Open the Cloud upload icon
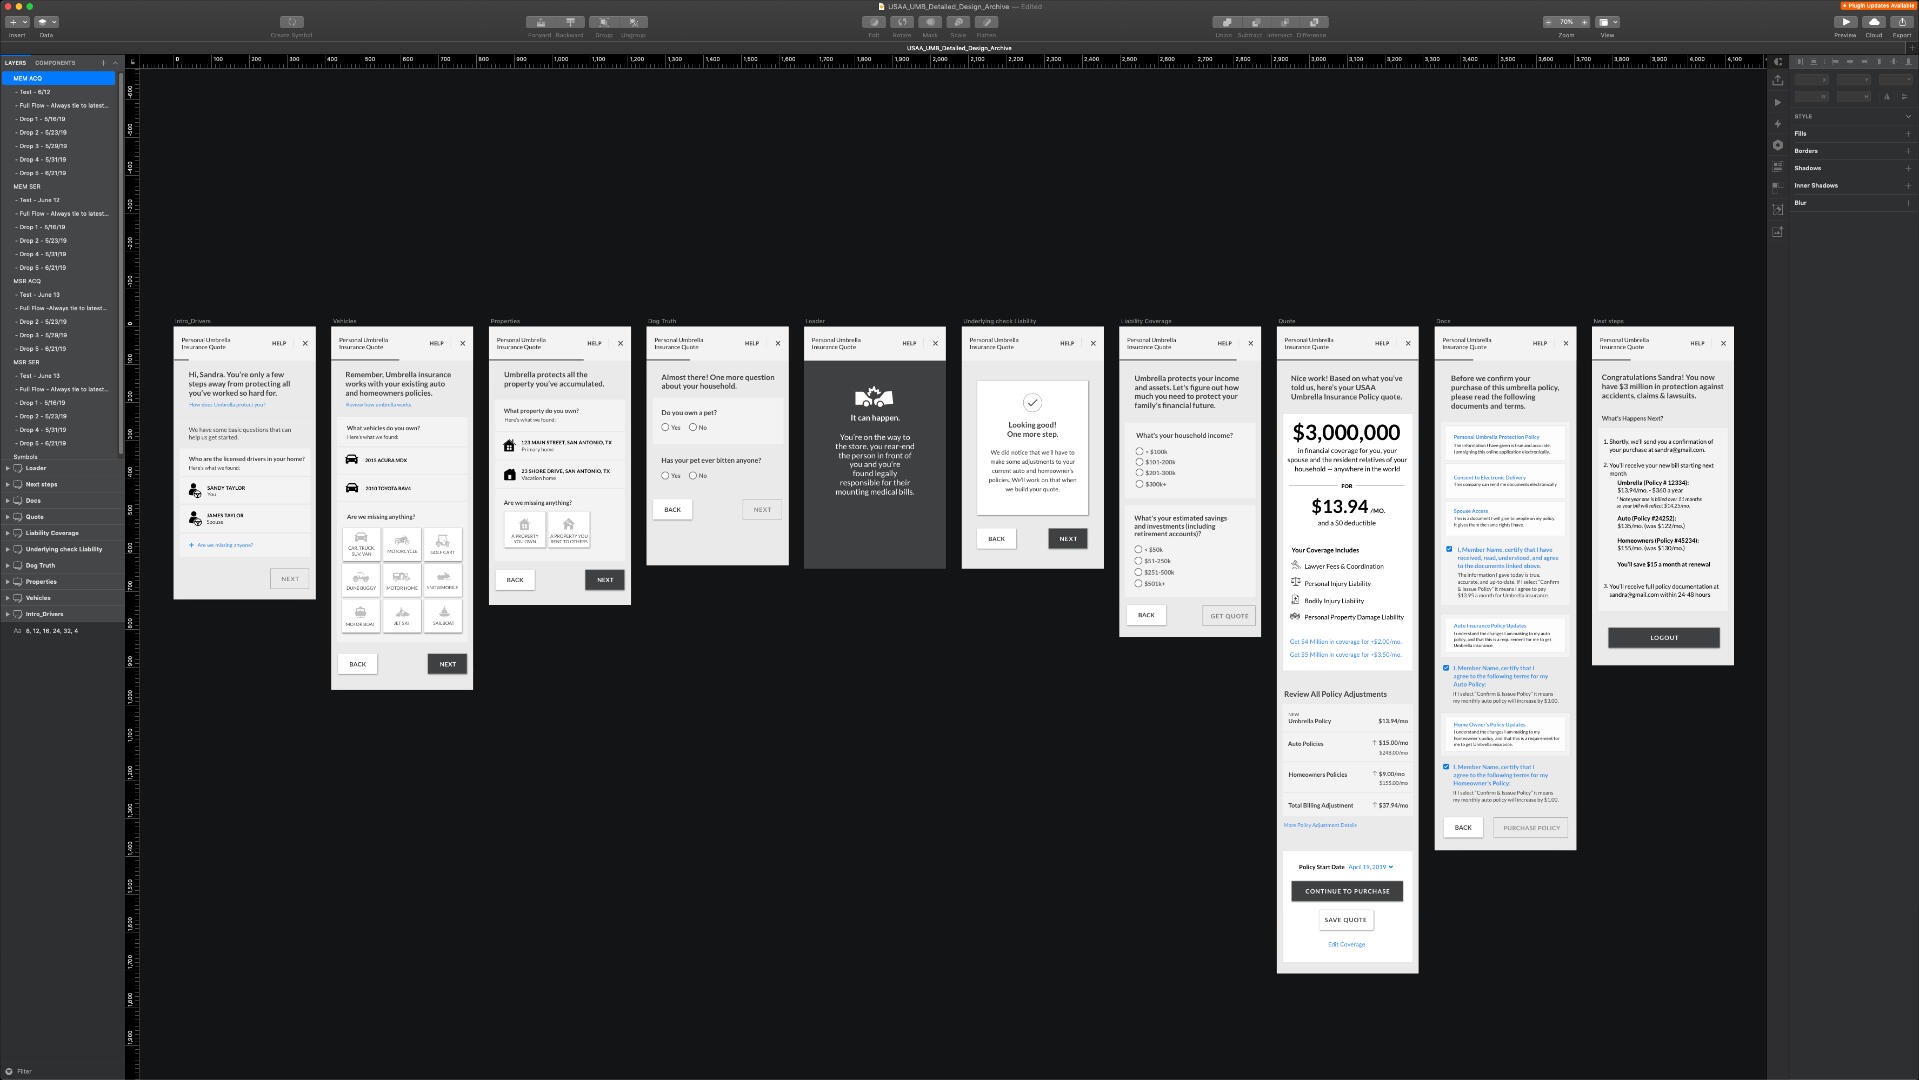Image resolution: width=1919 pixels, height=1080 pixels. (x=1874, y=22)
